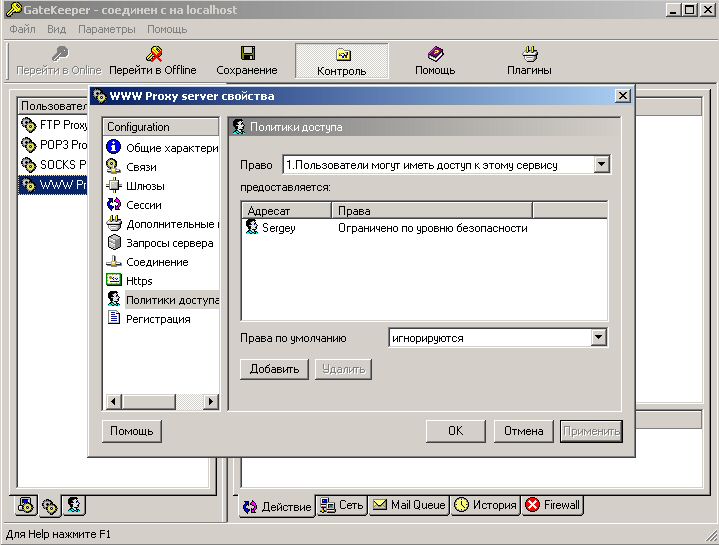Open Общие характеристики configuration page

[162, 148]
